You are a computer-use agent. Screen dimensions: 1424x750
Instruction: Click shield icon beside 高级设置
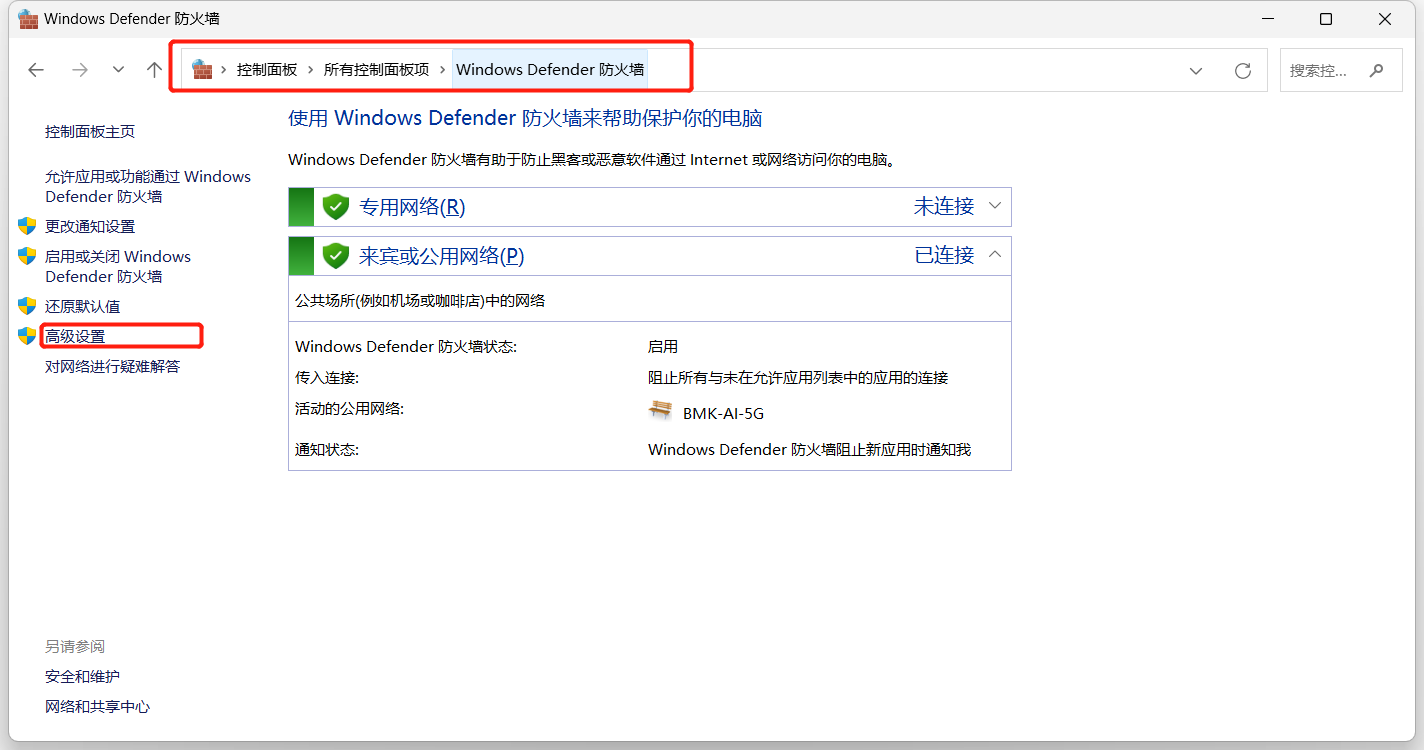click(x=27, y=336)
